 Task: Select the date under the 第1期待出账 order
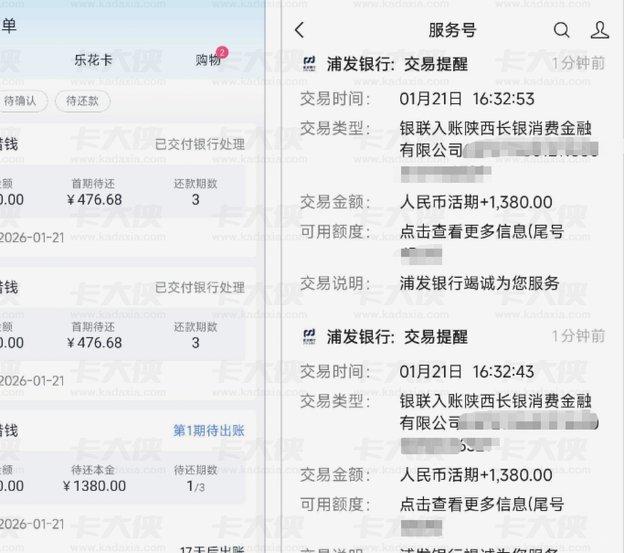click(32, 524)
